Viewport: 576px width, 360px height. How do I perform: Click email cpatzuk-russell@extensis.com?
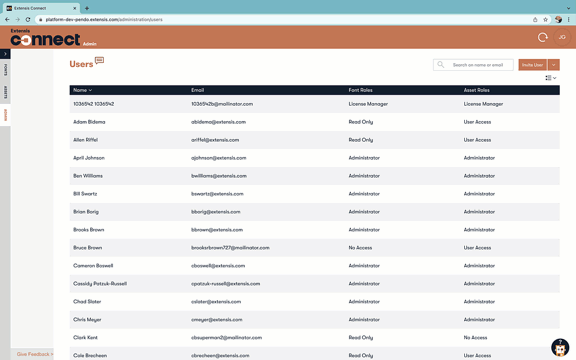[x=226, y=284]
